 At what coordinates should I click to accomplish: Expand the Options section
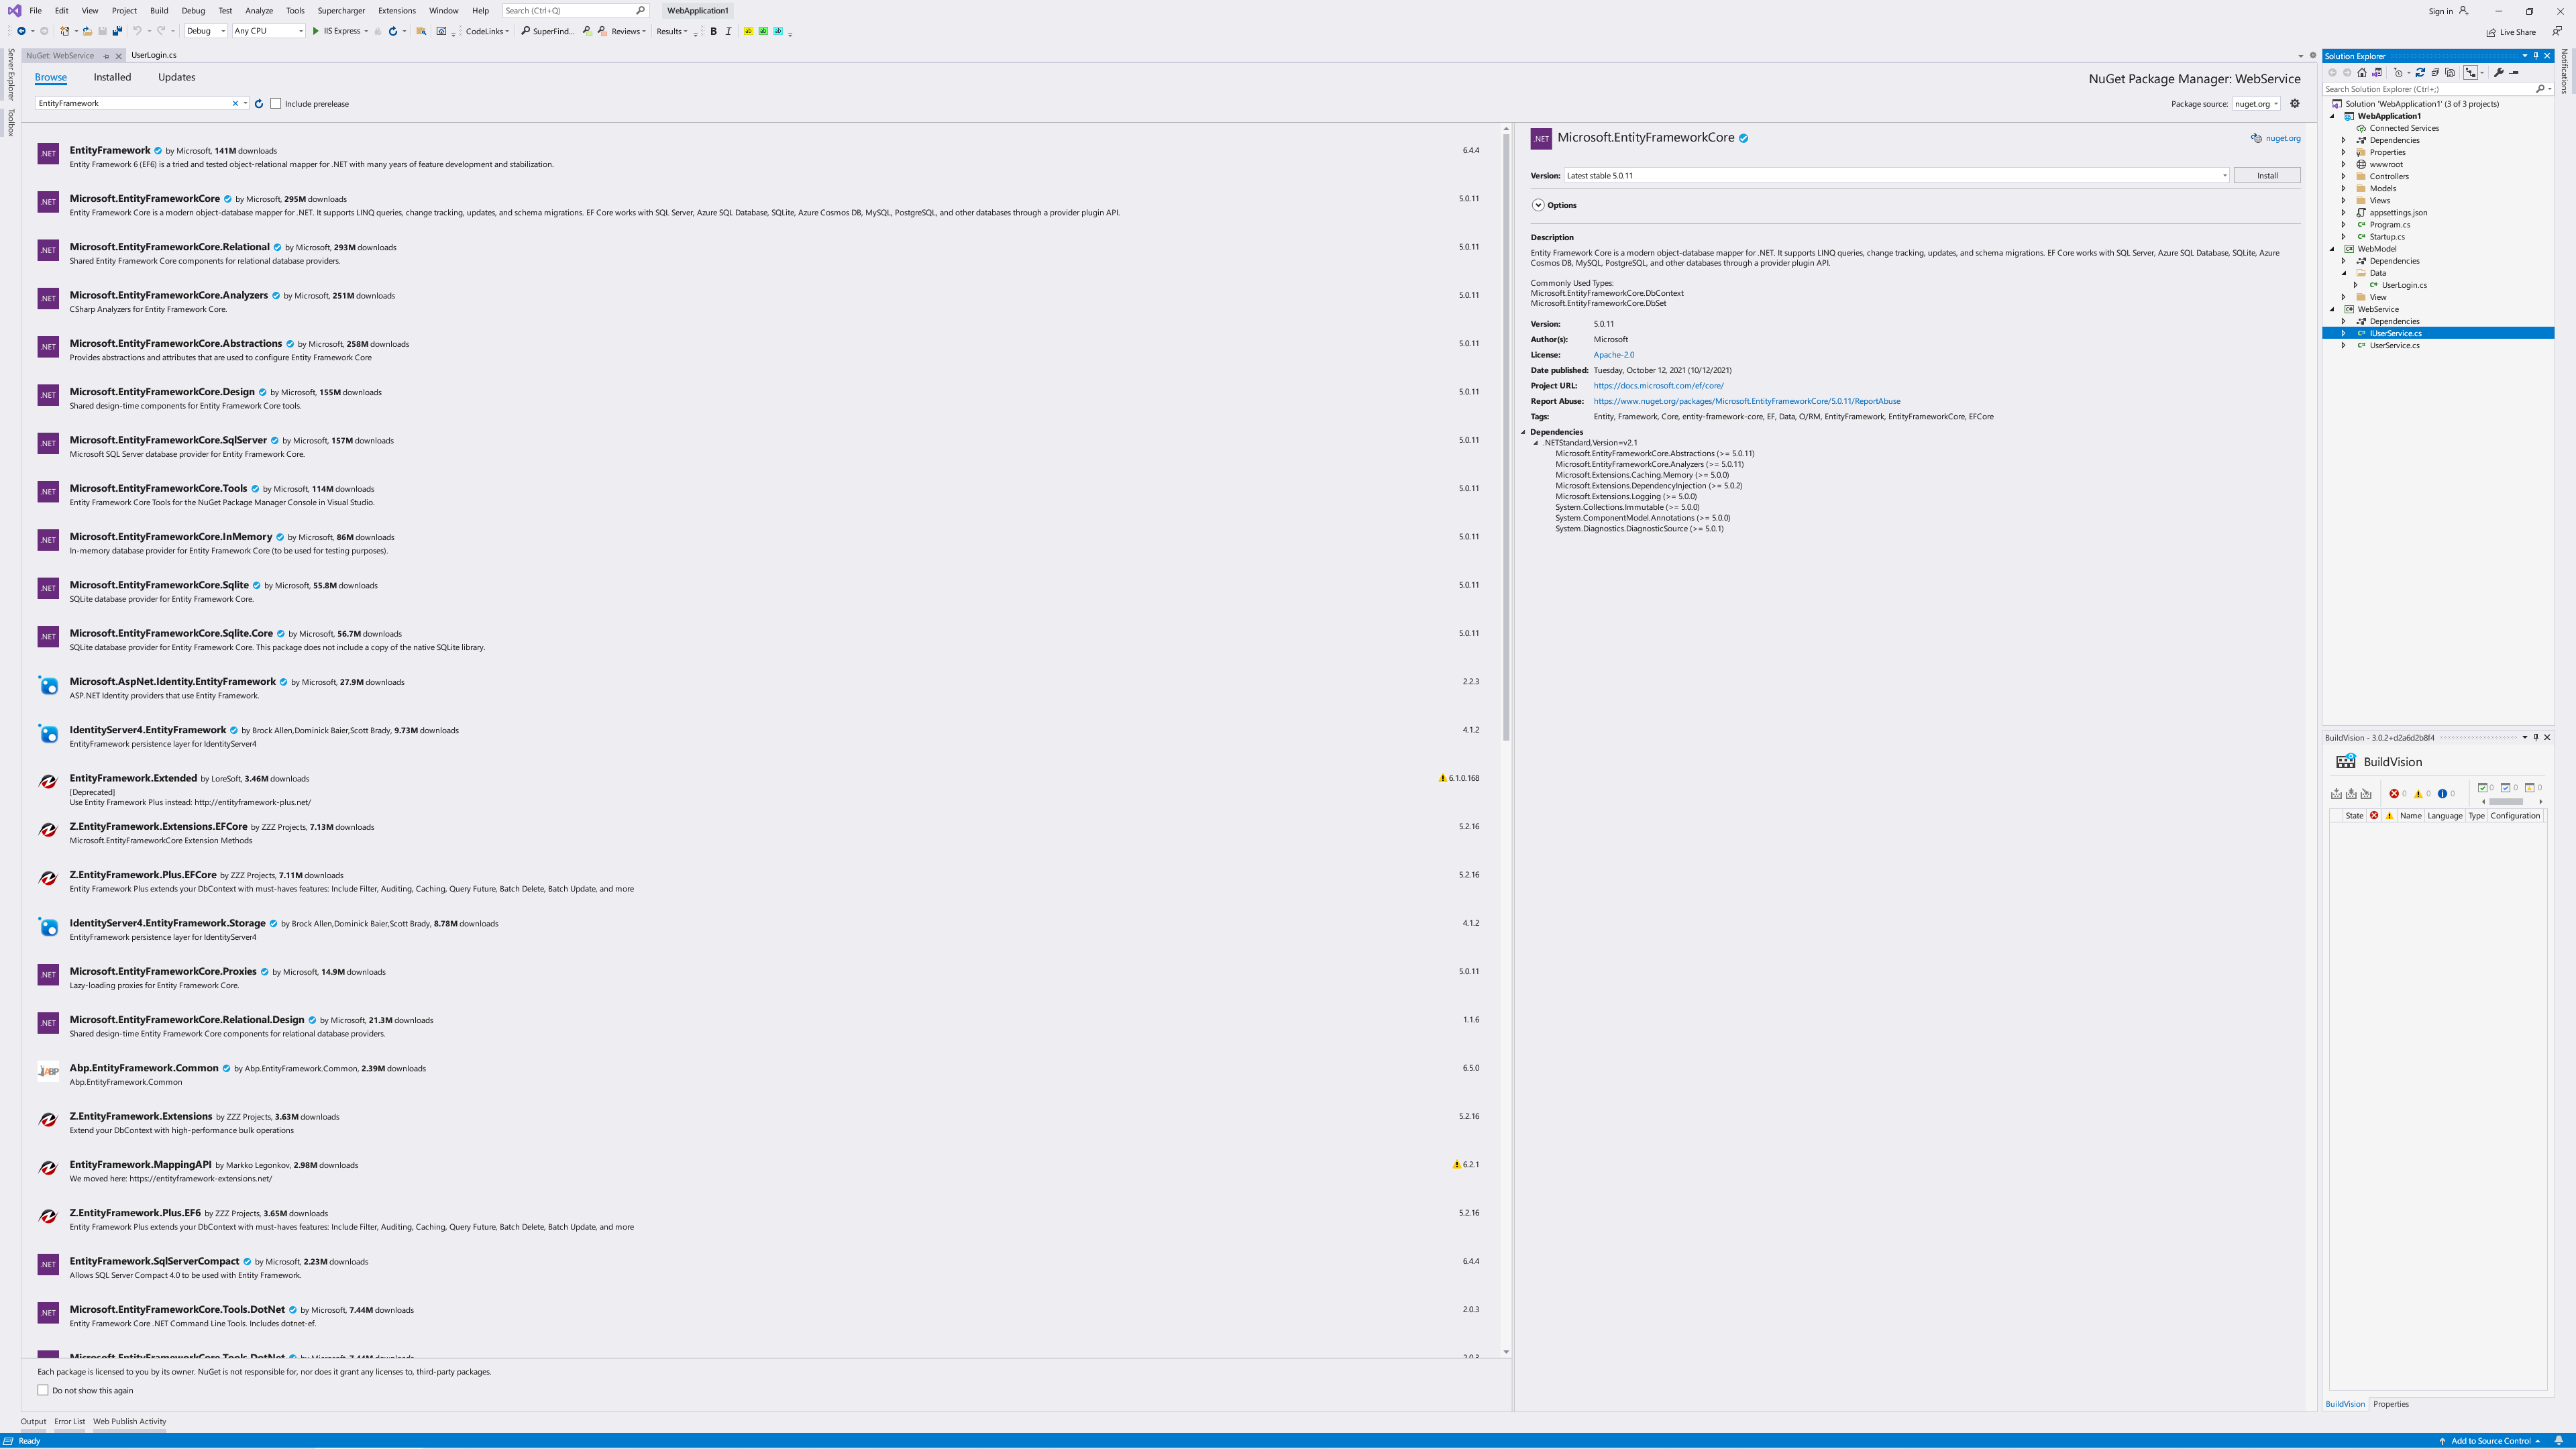[x=1538, y=205]
